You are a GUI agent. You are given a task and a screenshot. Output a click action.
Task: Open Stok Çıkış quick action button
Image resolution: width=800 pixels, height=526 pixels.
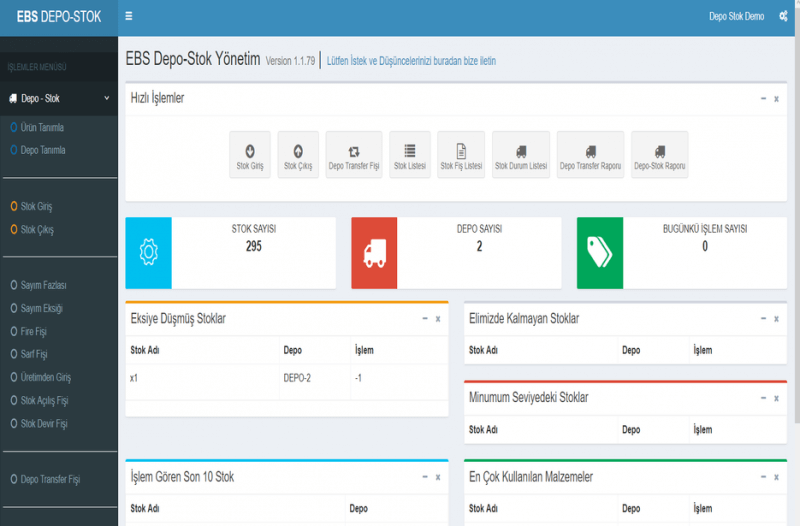coord(298,155)
